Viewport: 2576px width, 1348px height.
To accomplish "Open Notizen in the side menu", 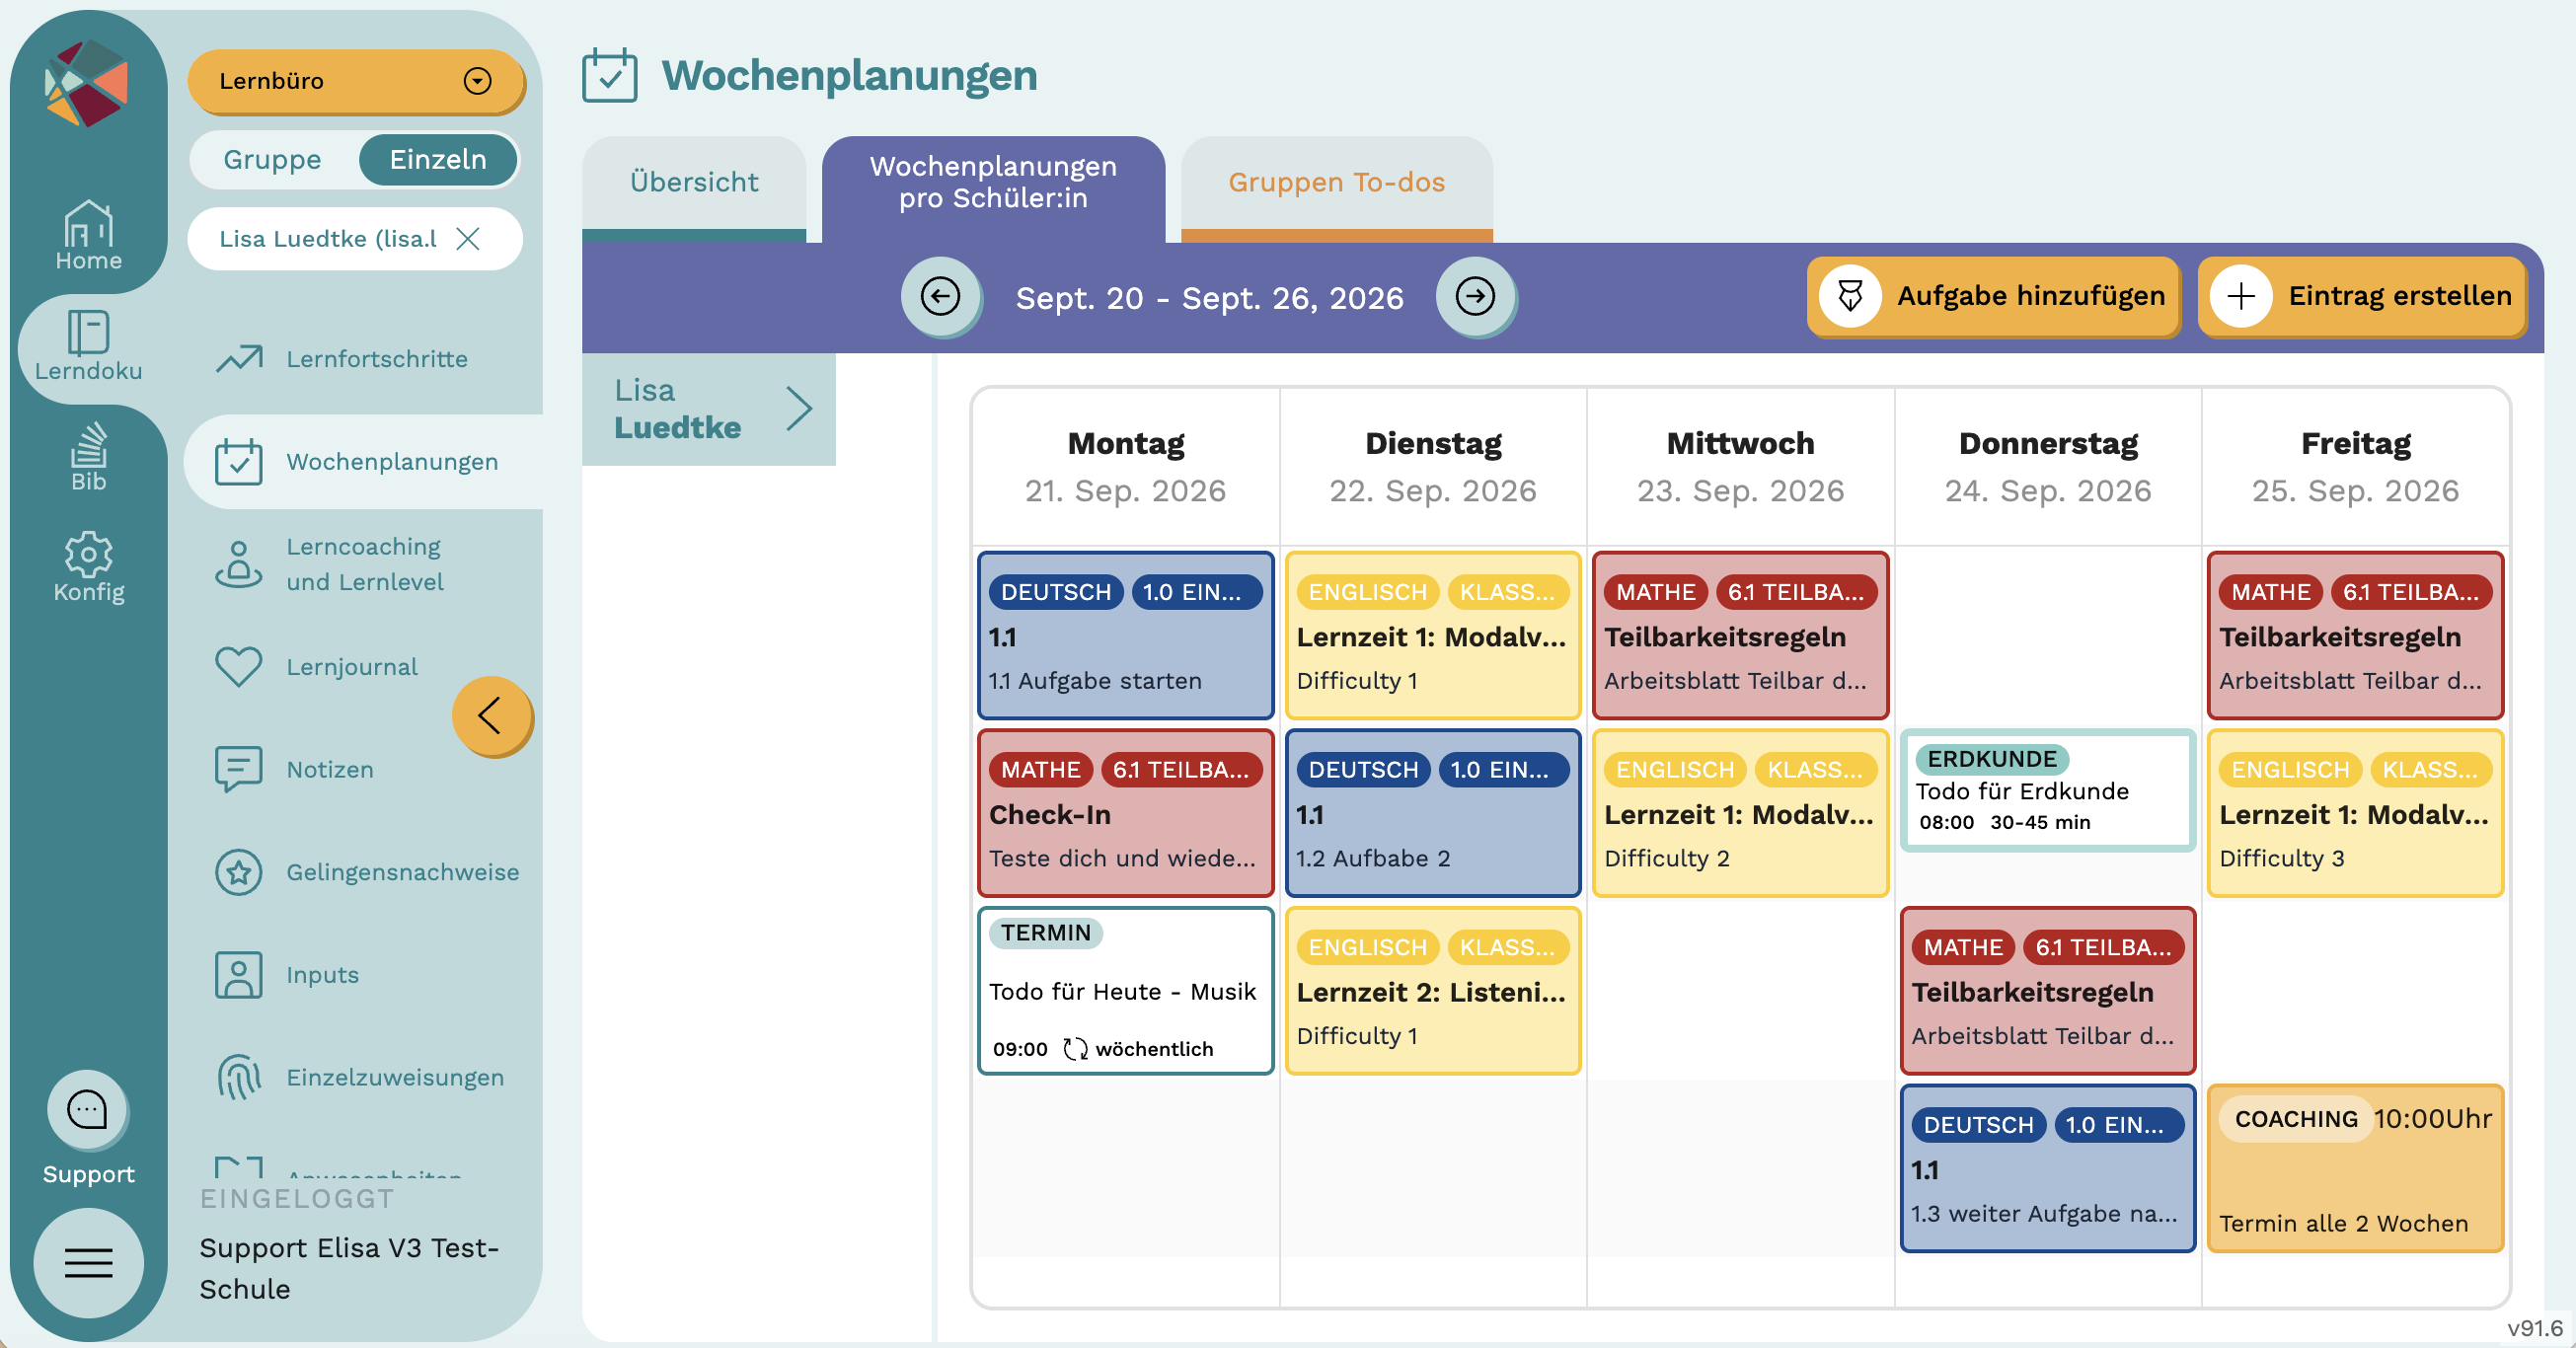I will coord(295,769).
